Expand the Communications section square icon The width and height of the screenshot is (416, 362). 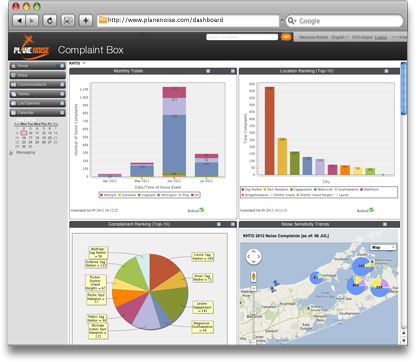[x=62, y=85]
